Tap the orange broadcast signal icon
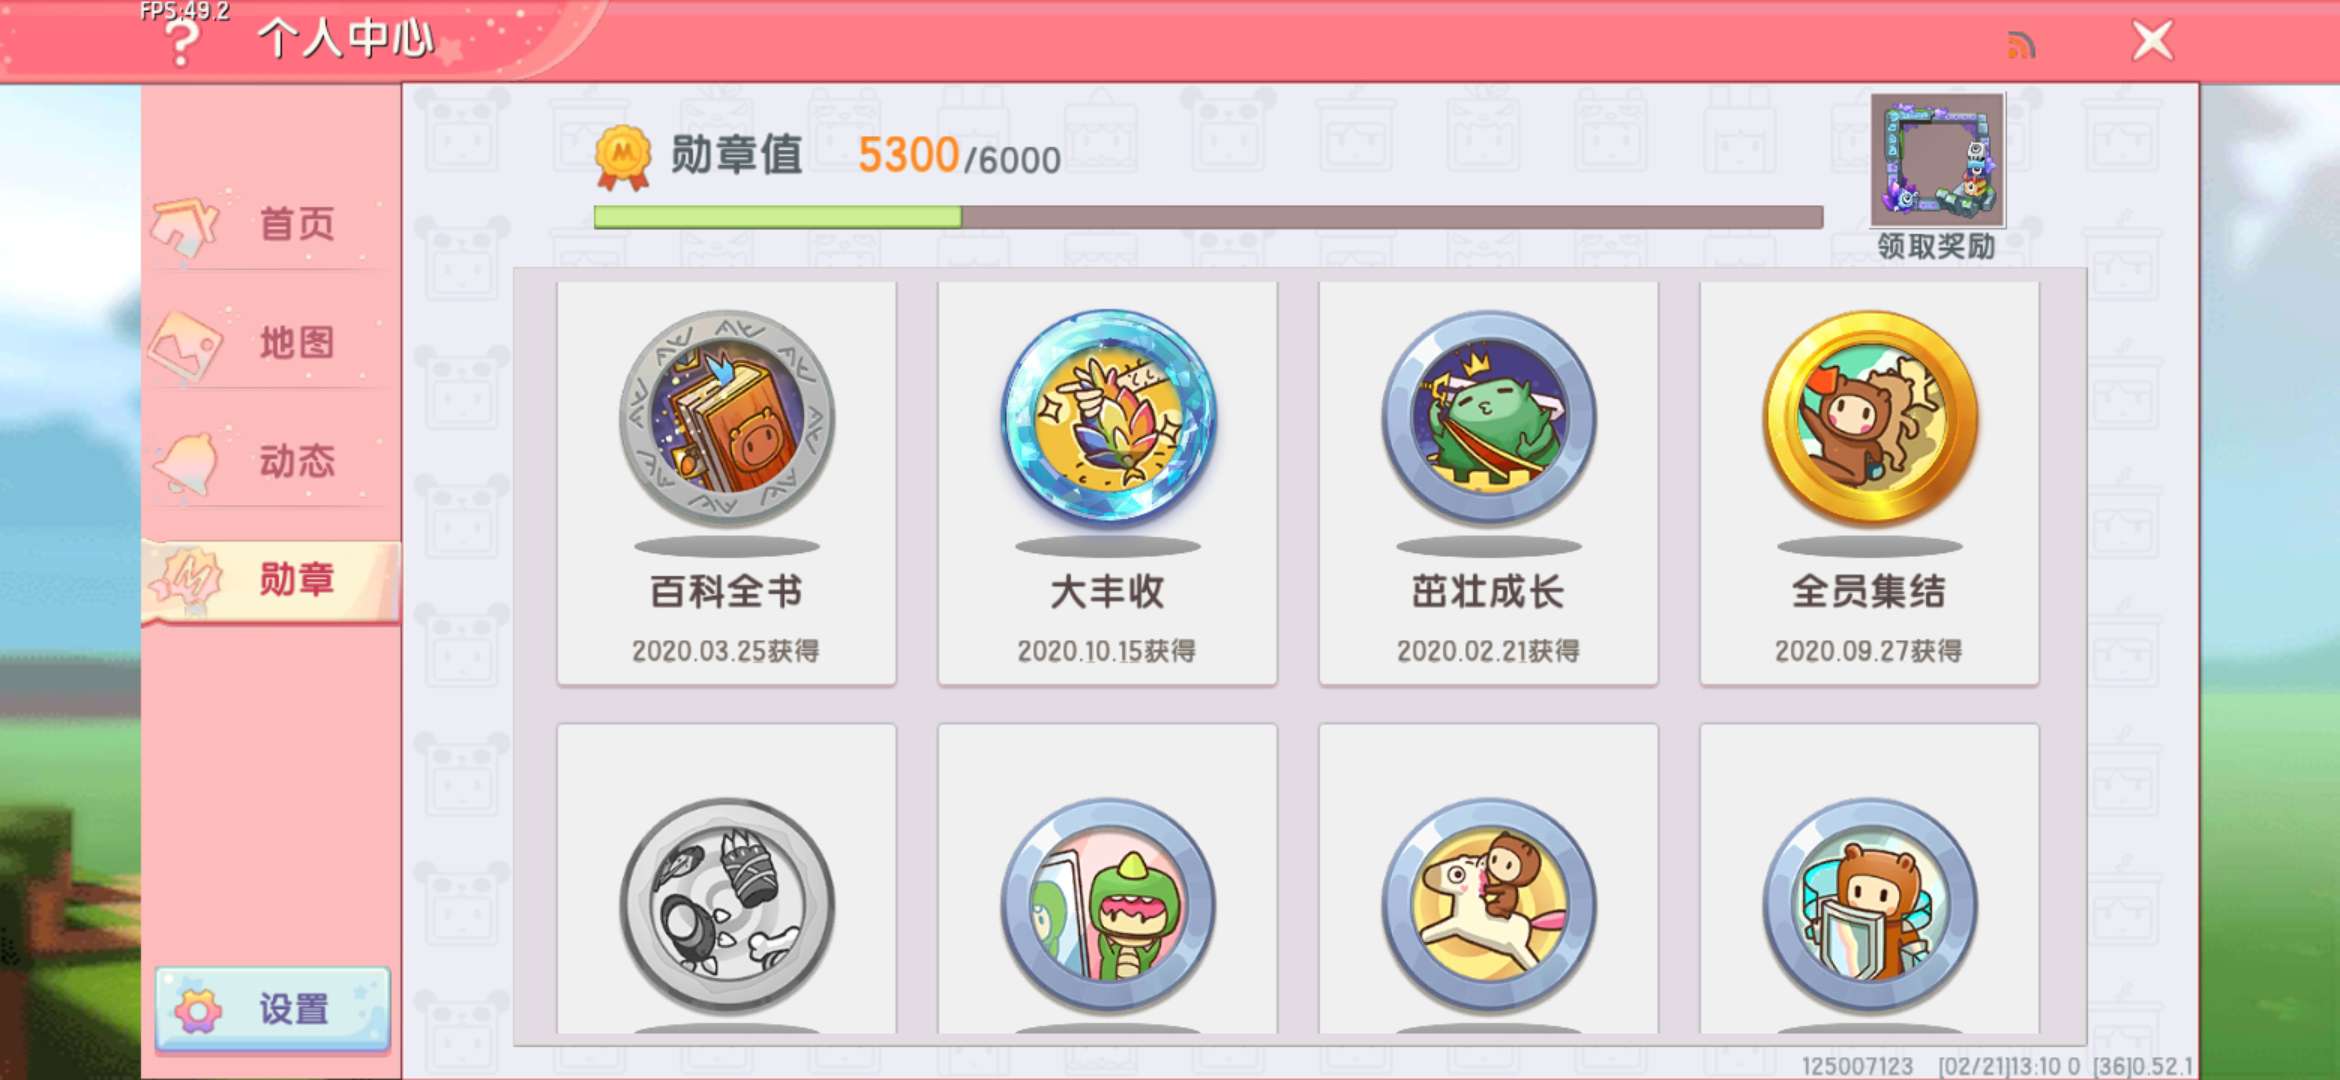The width and height of the screenshot is (2340, 1080). pyautogui.click(x=2021, y=45)
